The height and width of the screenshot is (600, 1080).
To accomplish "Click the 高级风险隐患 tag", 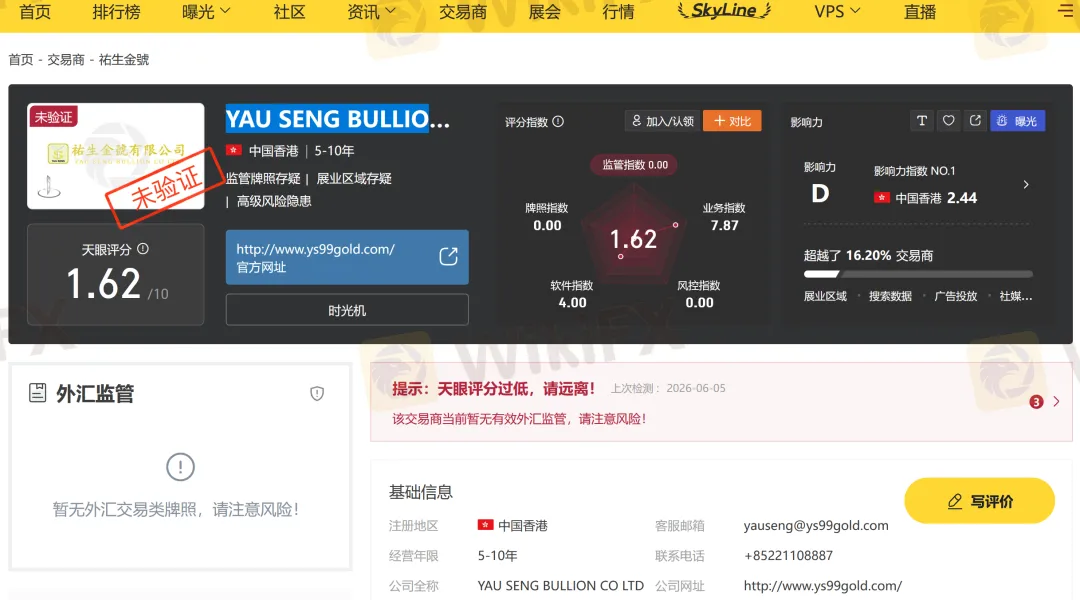I will point(274,201).
